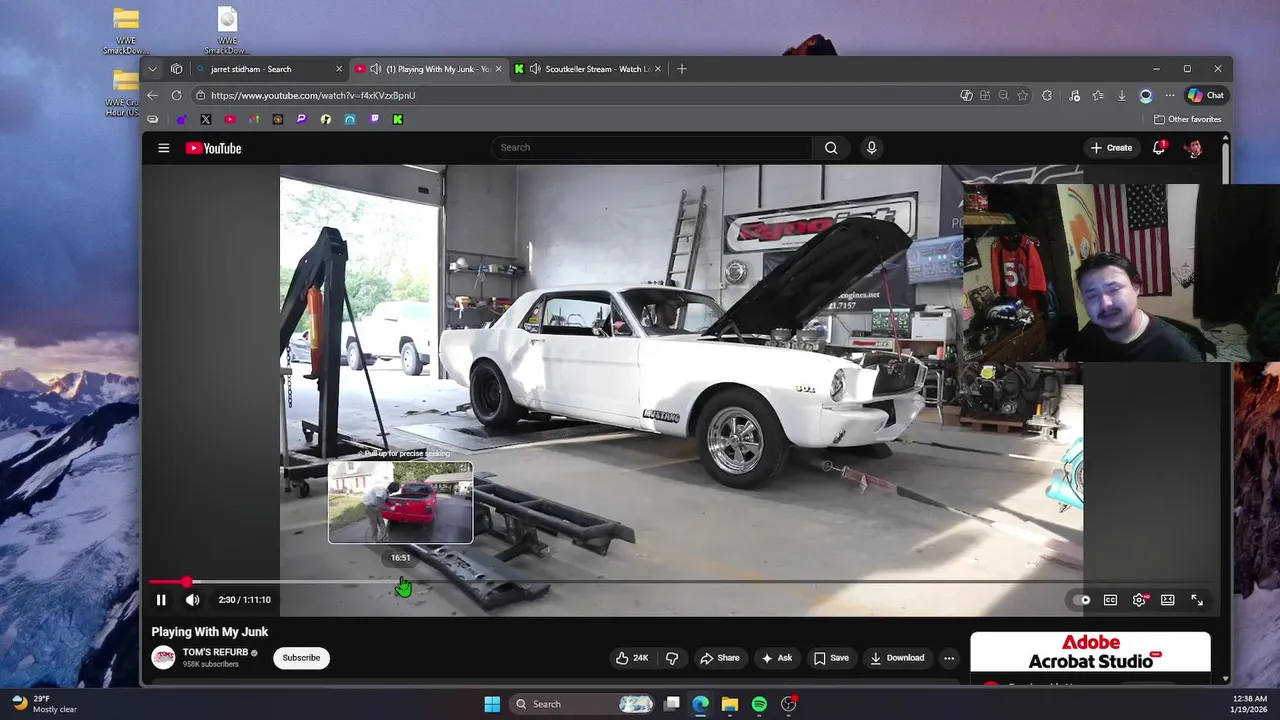Viewport: 1280px width, 720px height.
Task: Mute audio icon on Scoutkeller Stream tab
Action: 535,69
